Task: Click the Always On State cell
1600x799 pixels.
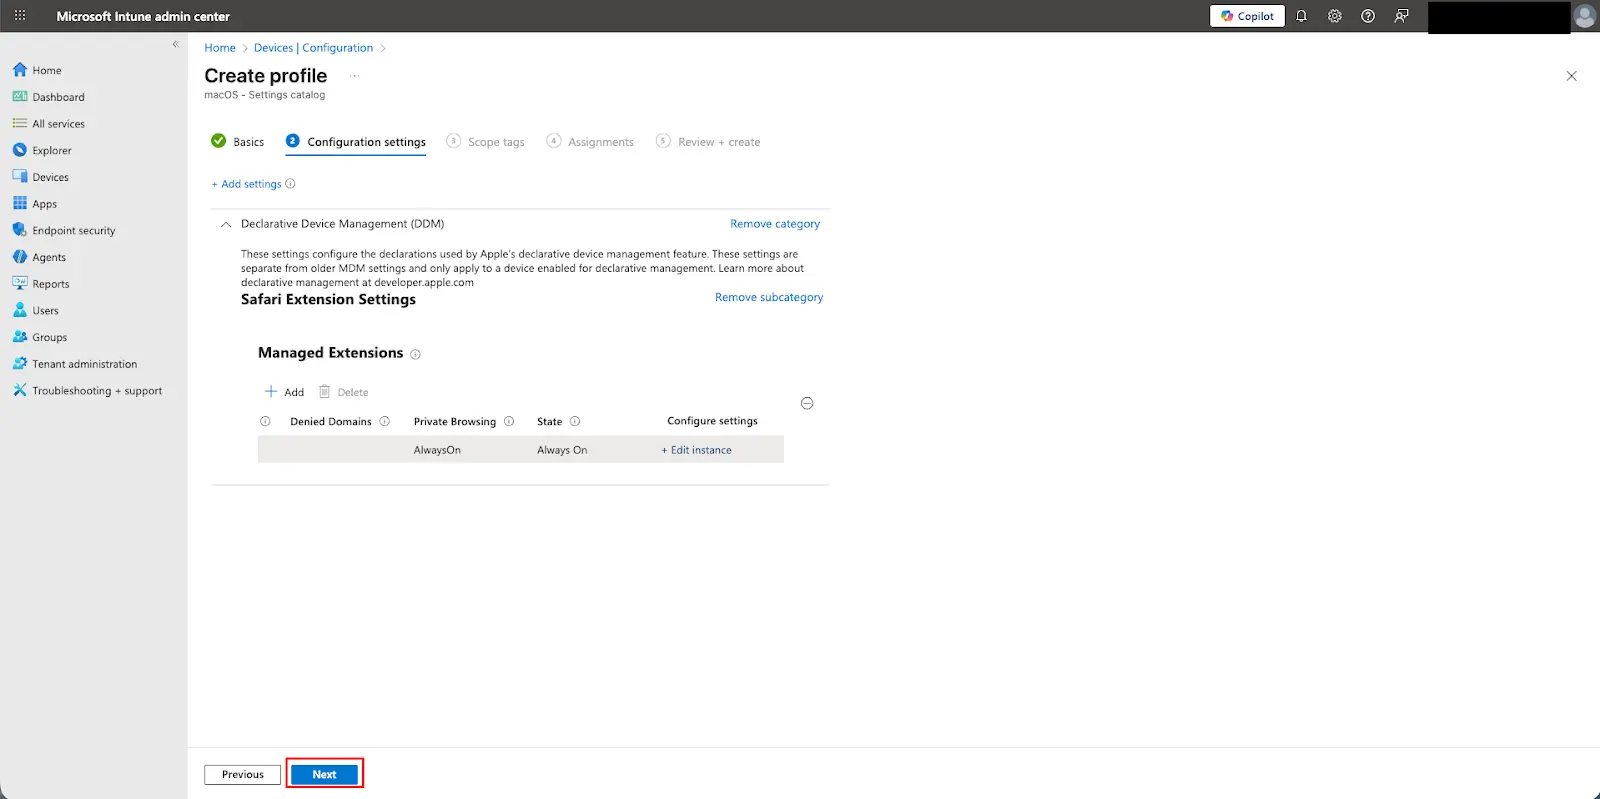Action: pyautogui.click(x=562, y=450)
